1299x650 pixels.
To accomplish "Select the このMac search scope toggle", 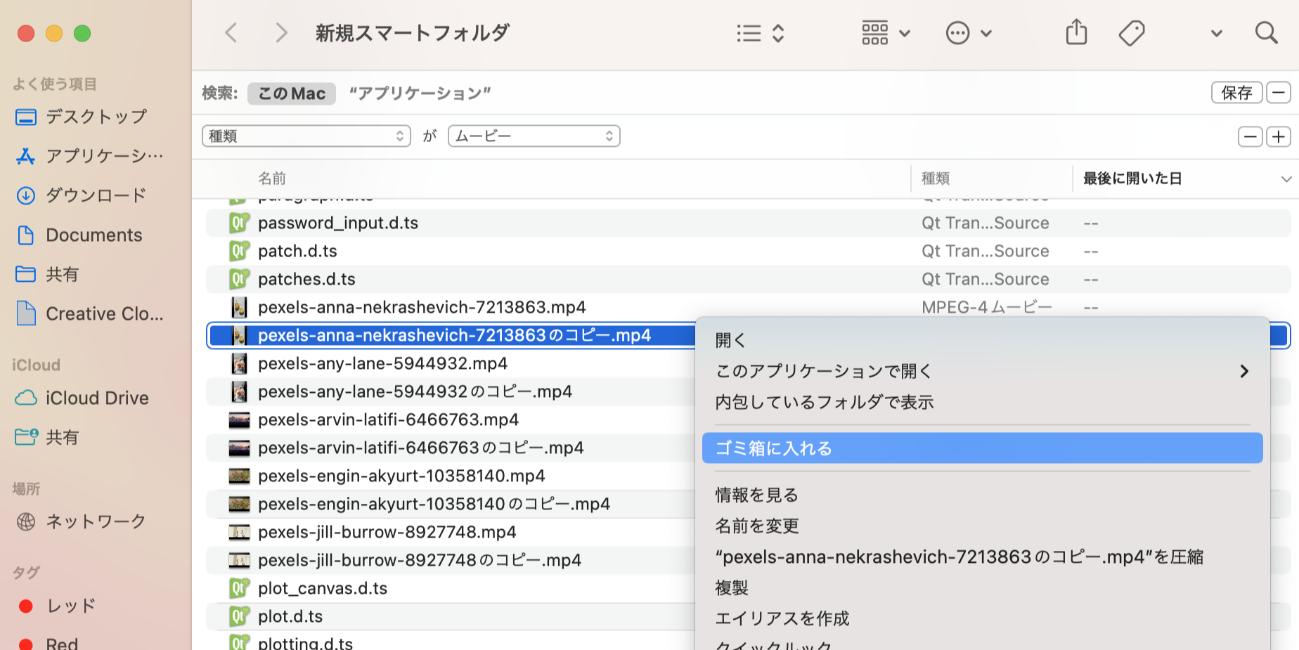I will (x=289, y=92).
